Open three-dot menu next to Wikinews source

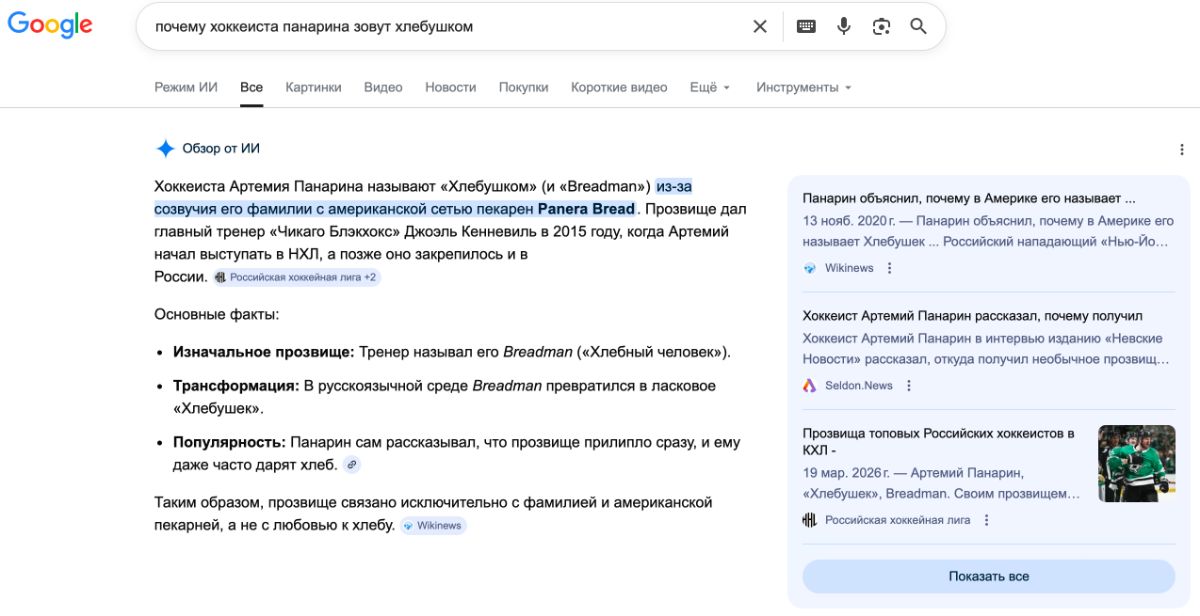click(x=890, y=268)
